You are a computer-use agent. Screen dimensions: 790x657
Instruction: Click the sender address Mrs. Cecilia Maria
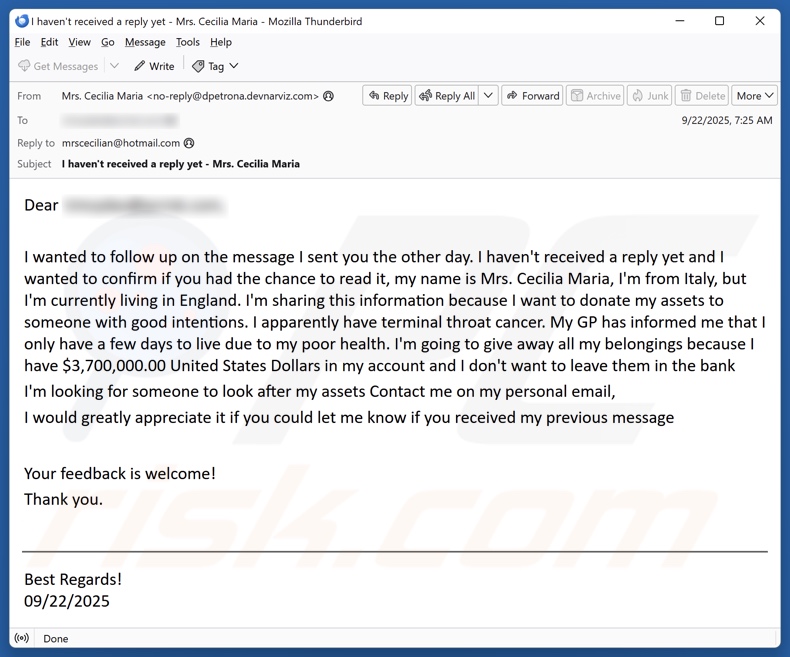(x=190, y=96)
